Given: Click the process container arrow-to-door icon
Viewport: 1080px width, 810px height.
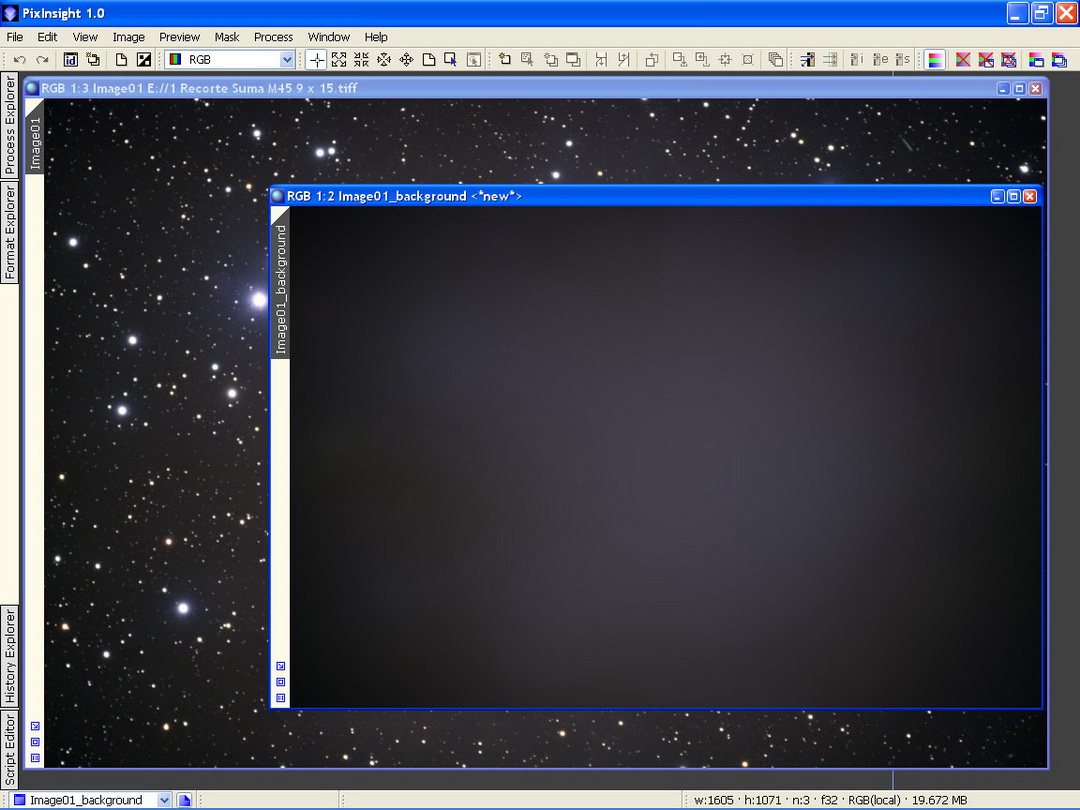Looking at the screenshot, I should coord(807,60).
